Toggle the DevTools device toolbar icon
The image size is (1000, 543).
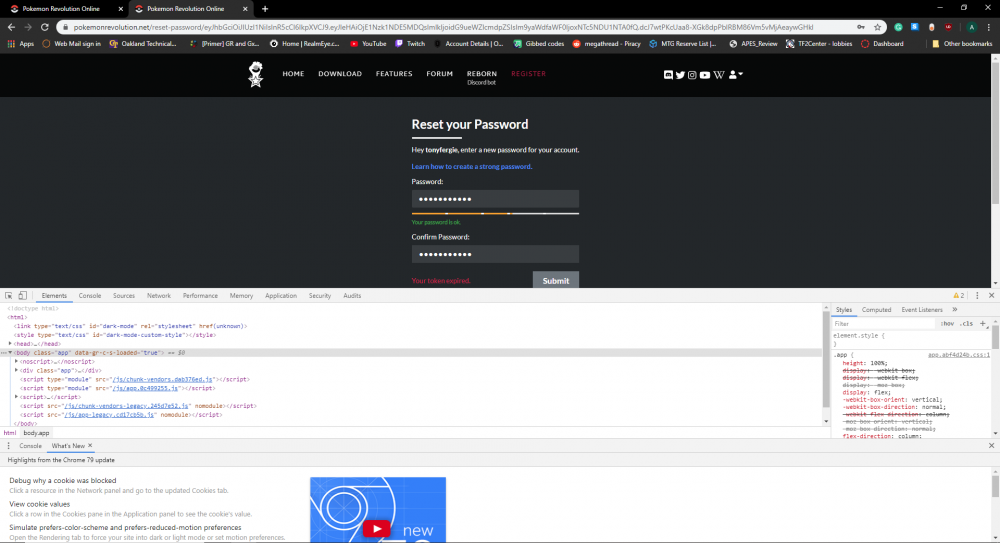(24, 296)
